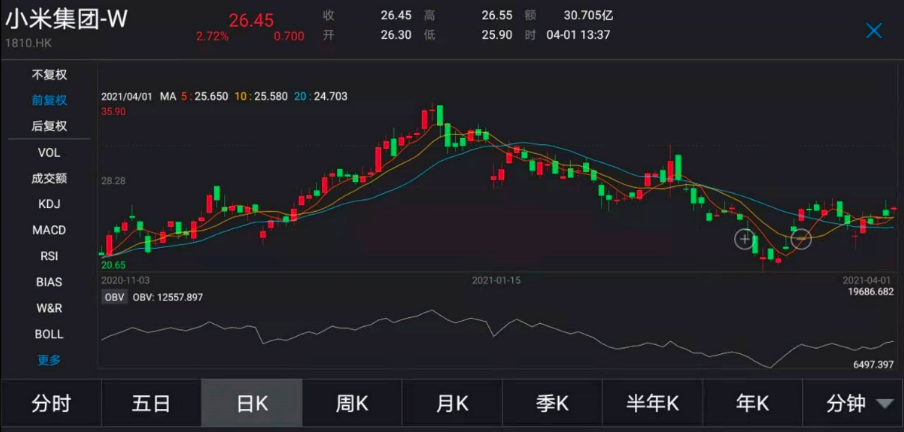
Task: Open the 月K monthly chart tab
Action: tap(452, 404)
